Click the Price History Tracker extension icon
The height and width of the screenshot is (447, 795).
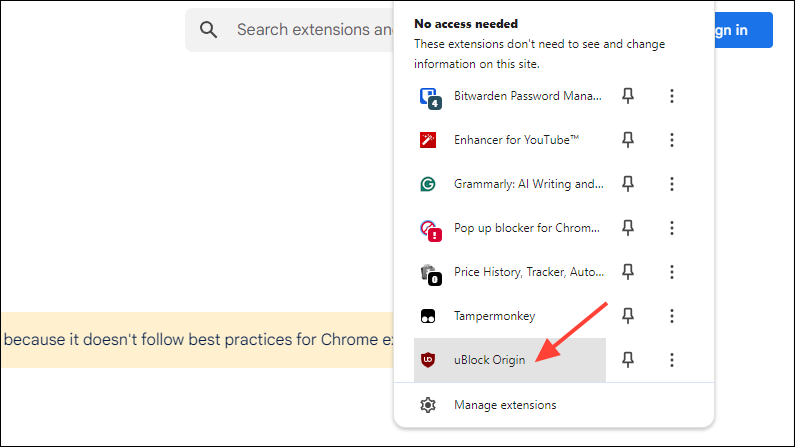point(430,275)
